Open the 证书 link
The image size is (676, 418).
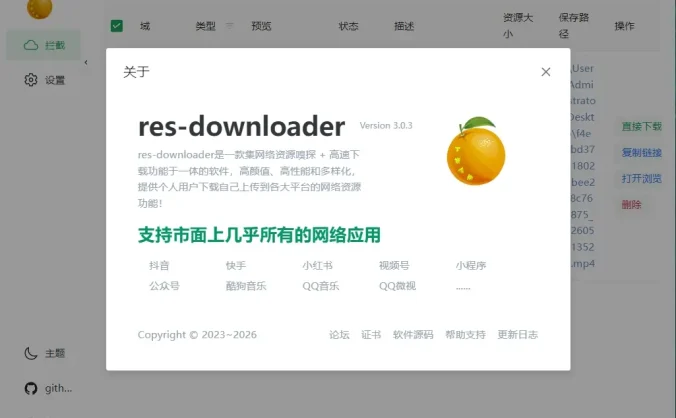click(x=371, y=335)
